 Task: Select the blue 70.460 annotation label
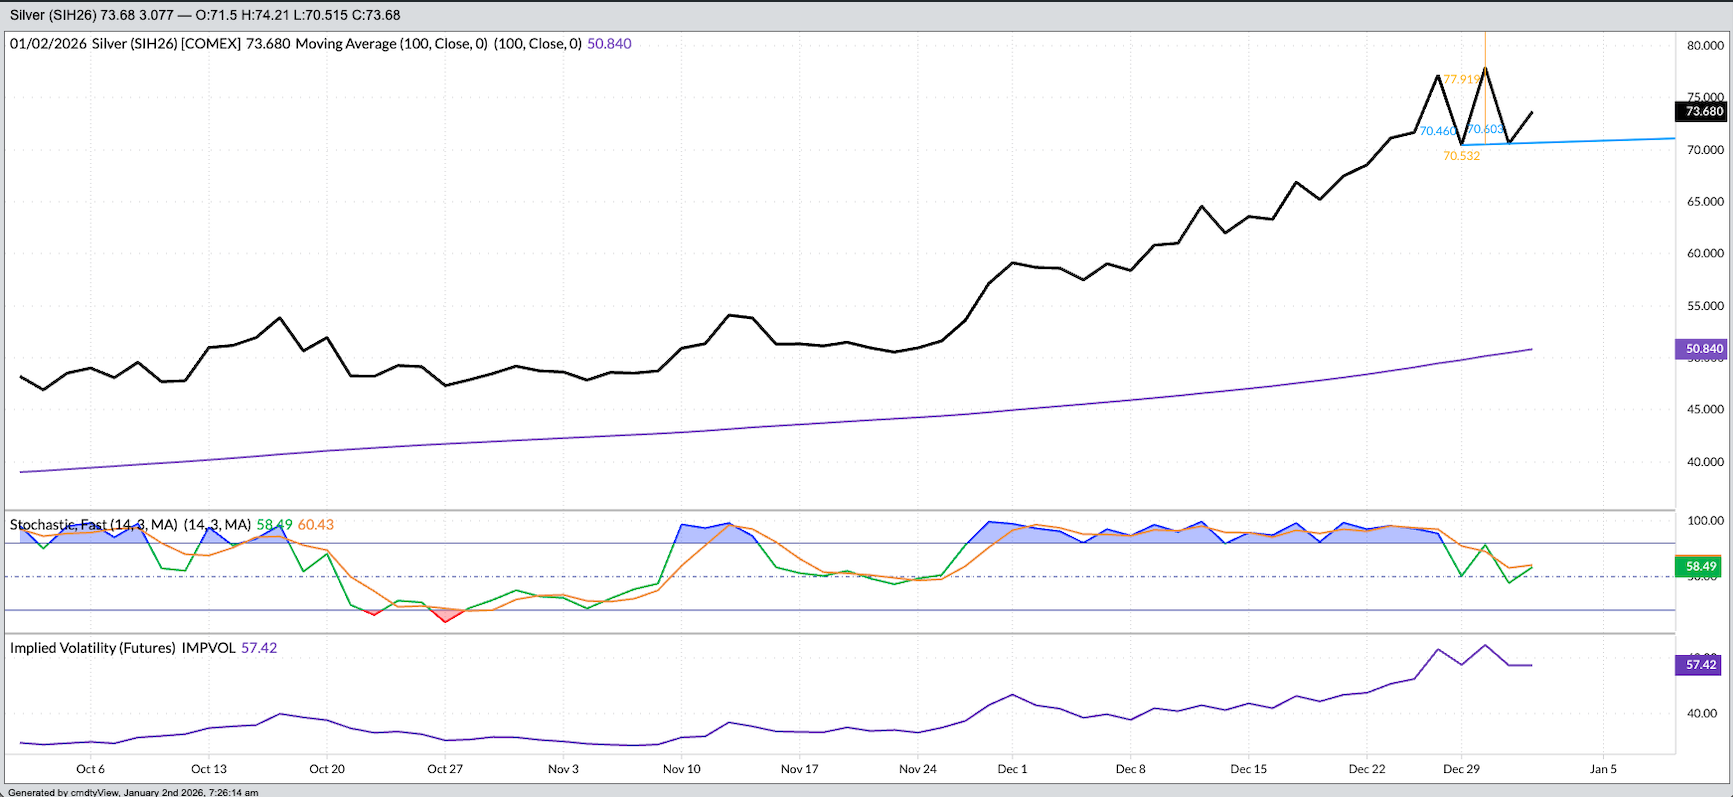coord(1438,131)
